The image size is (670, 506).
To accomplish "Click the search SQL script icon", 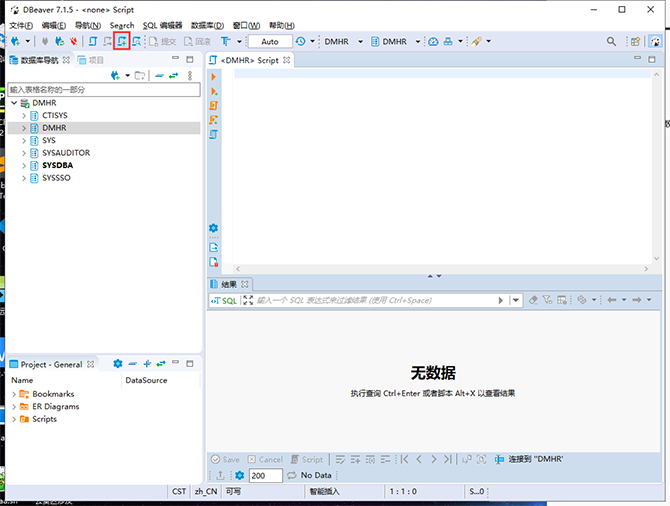I will coord(136,41).
